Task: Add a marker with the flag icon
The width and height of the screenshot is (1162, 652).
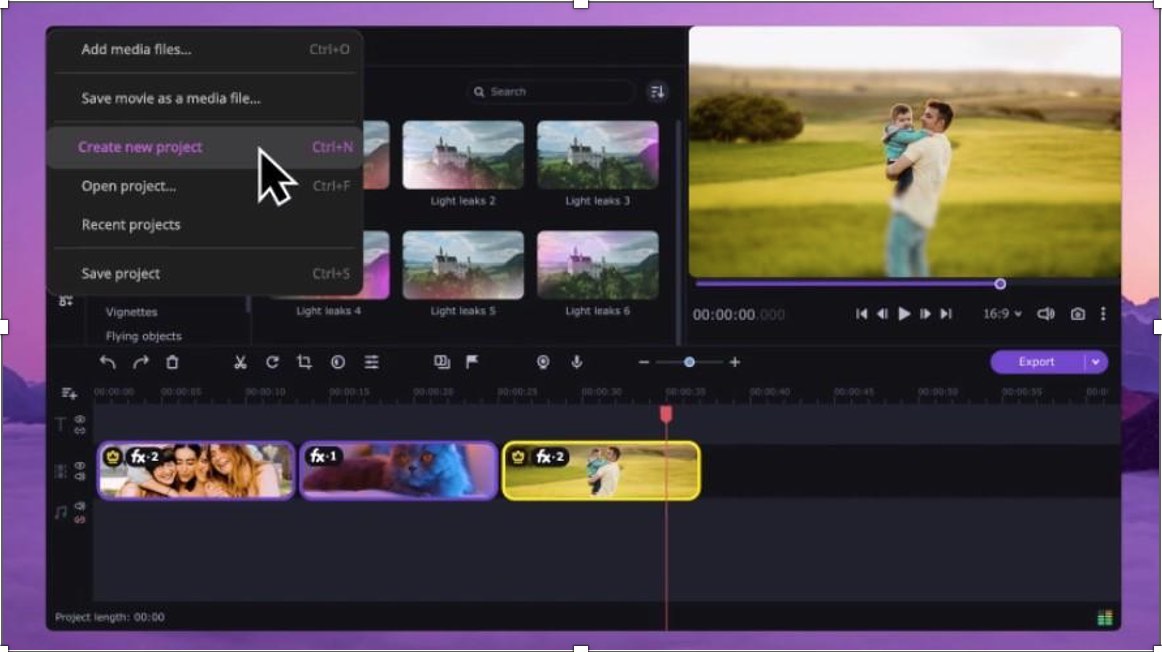Action: tap(472, 362)
